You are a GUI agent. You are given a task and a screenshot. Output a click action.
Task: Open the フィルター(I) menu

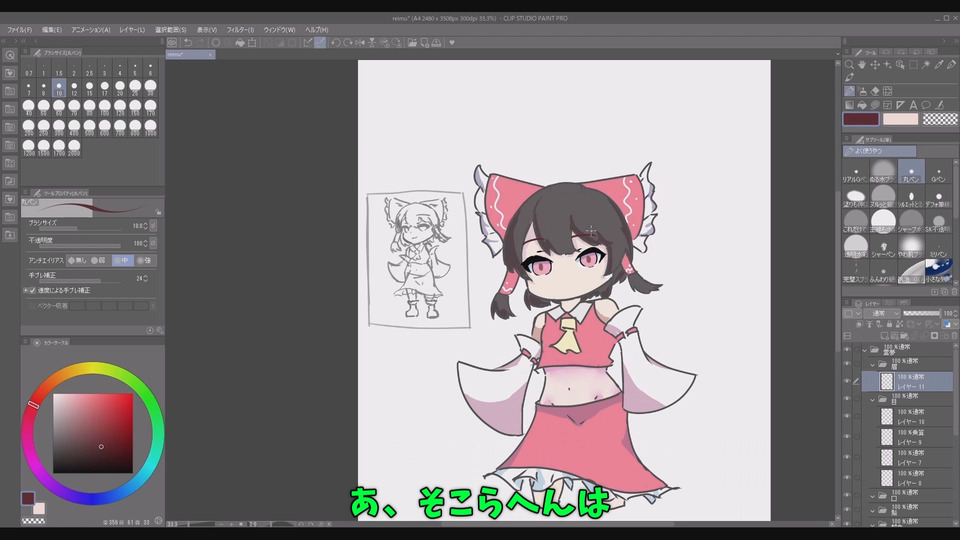[x=240, y=29]
